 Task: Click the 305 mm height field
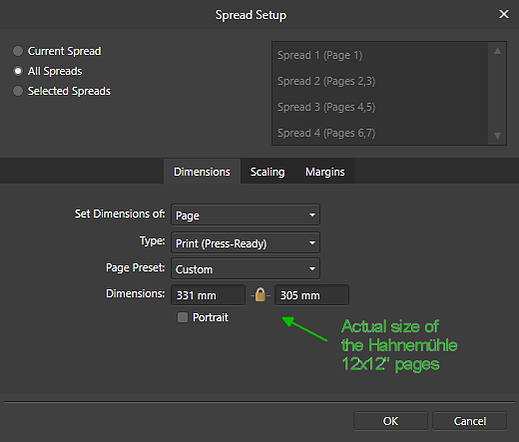pos(312,295)
